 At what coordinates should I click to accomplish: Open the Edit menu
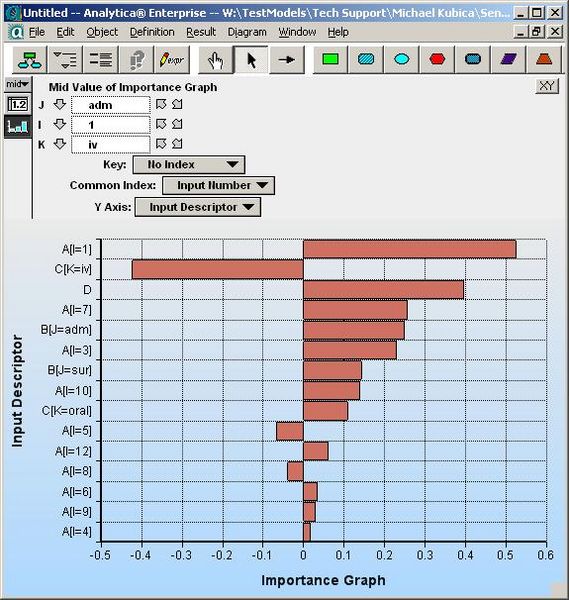tap(65, 32)
